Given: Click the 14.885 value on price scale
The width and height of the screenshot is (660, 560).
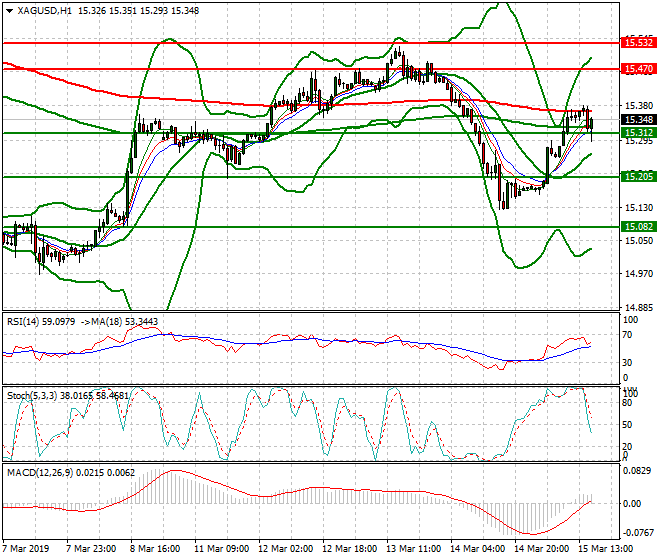Looking at the screenshot, I should pyautogui.click(x=637, y=308).
